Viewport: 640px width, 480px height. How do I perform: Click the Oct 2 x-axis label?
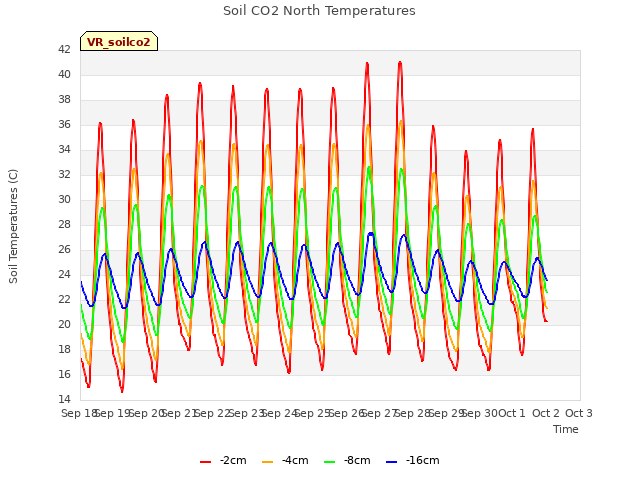(x=546, y=413)
